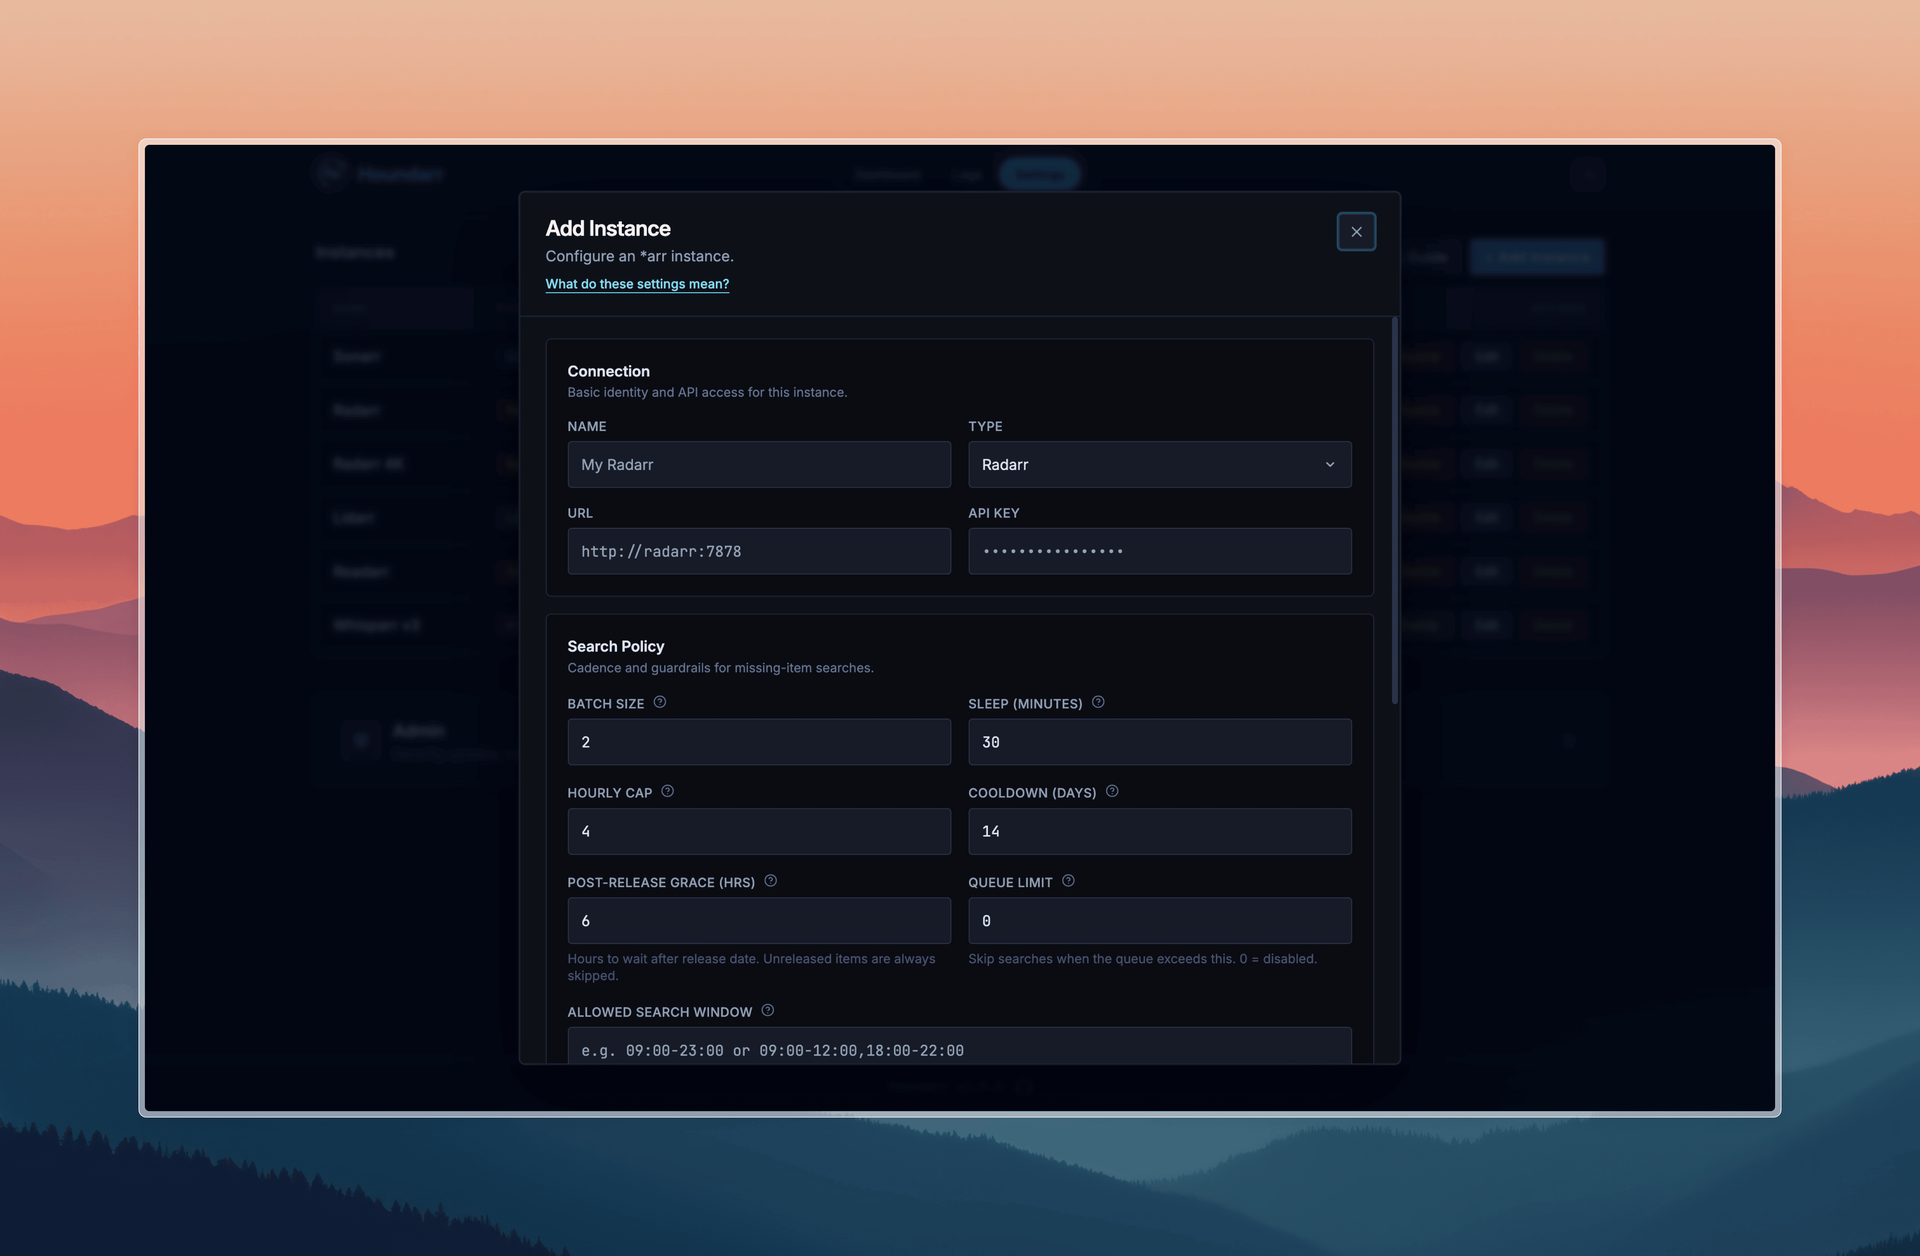Click the Allowed Search Window input

tap(959, 1046)
